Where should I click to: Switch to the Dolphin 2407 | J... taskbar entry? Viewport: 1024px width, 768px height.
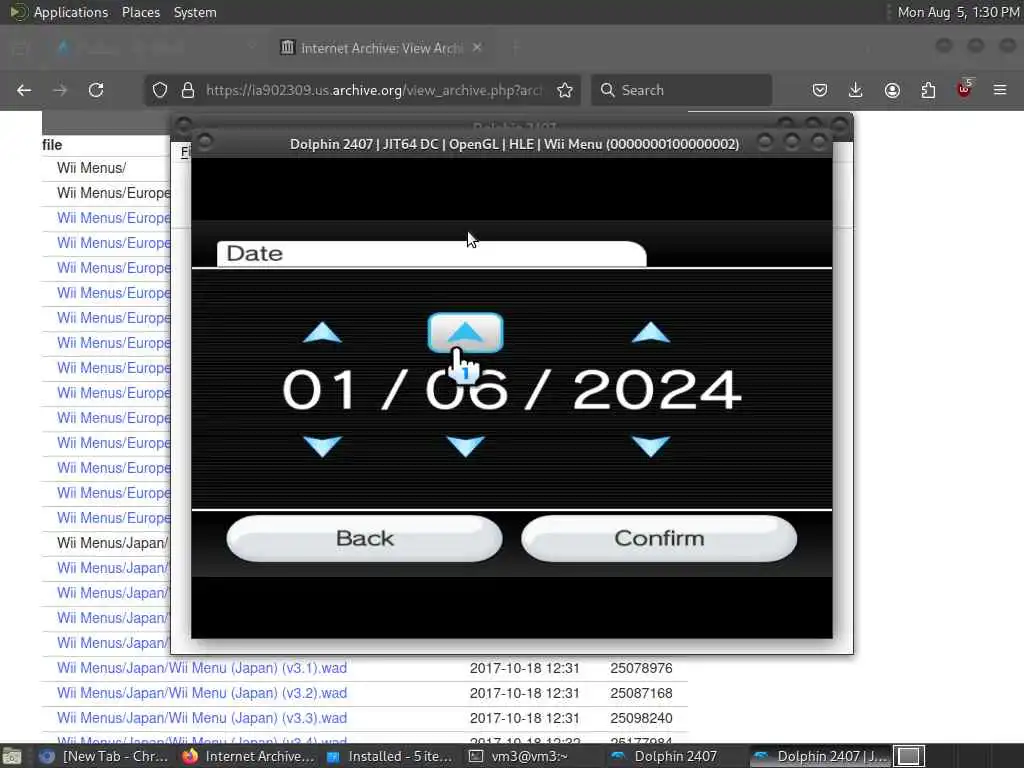[x=820, y=756]
